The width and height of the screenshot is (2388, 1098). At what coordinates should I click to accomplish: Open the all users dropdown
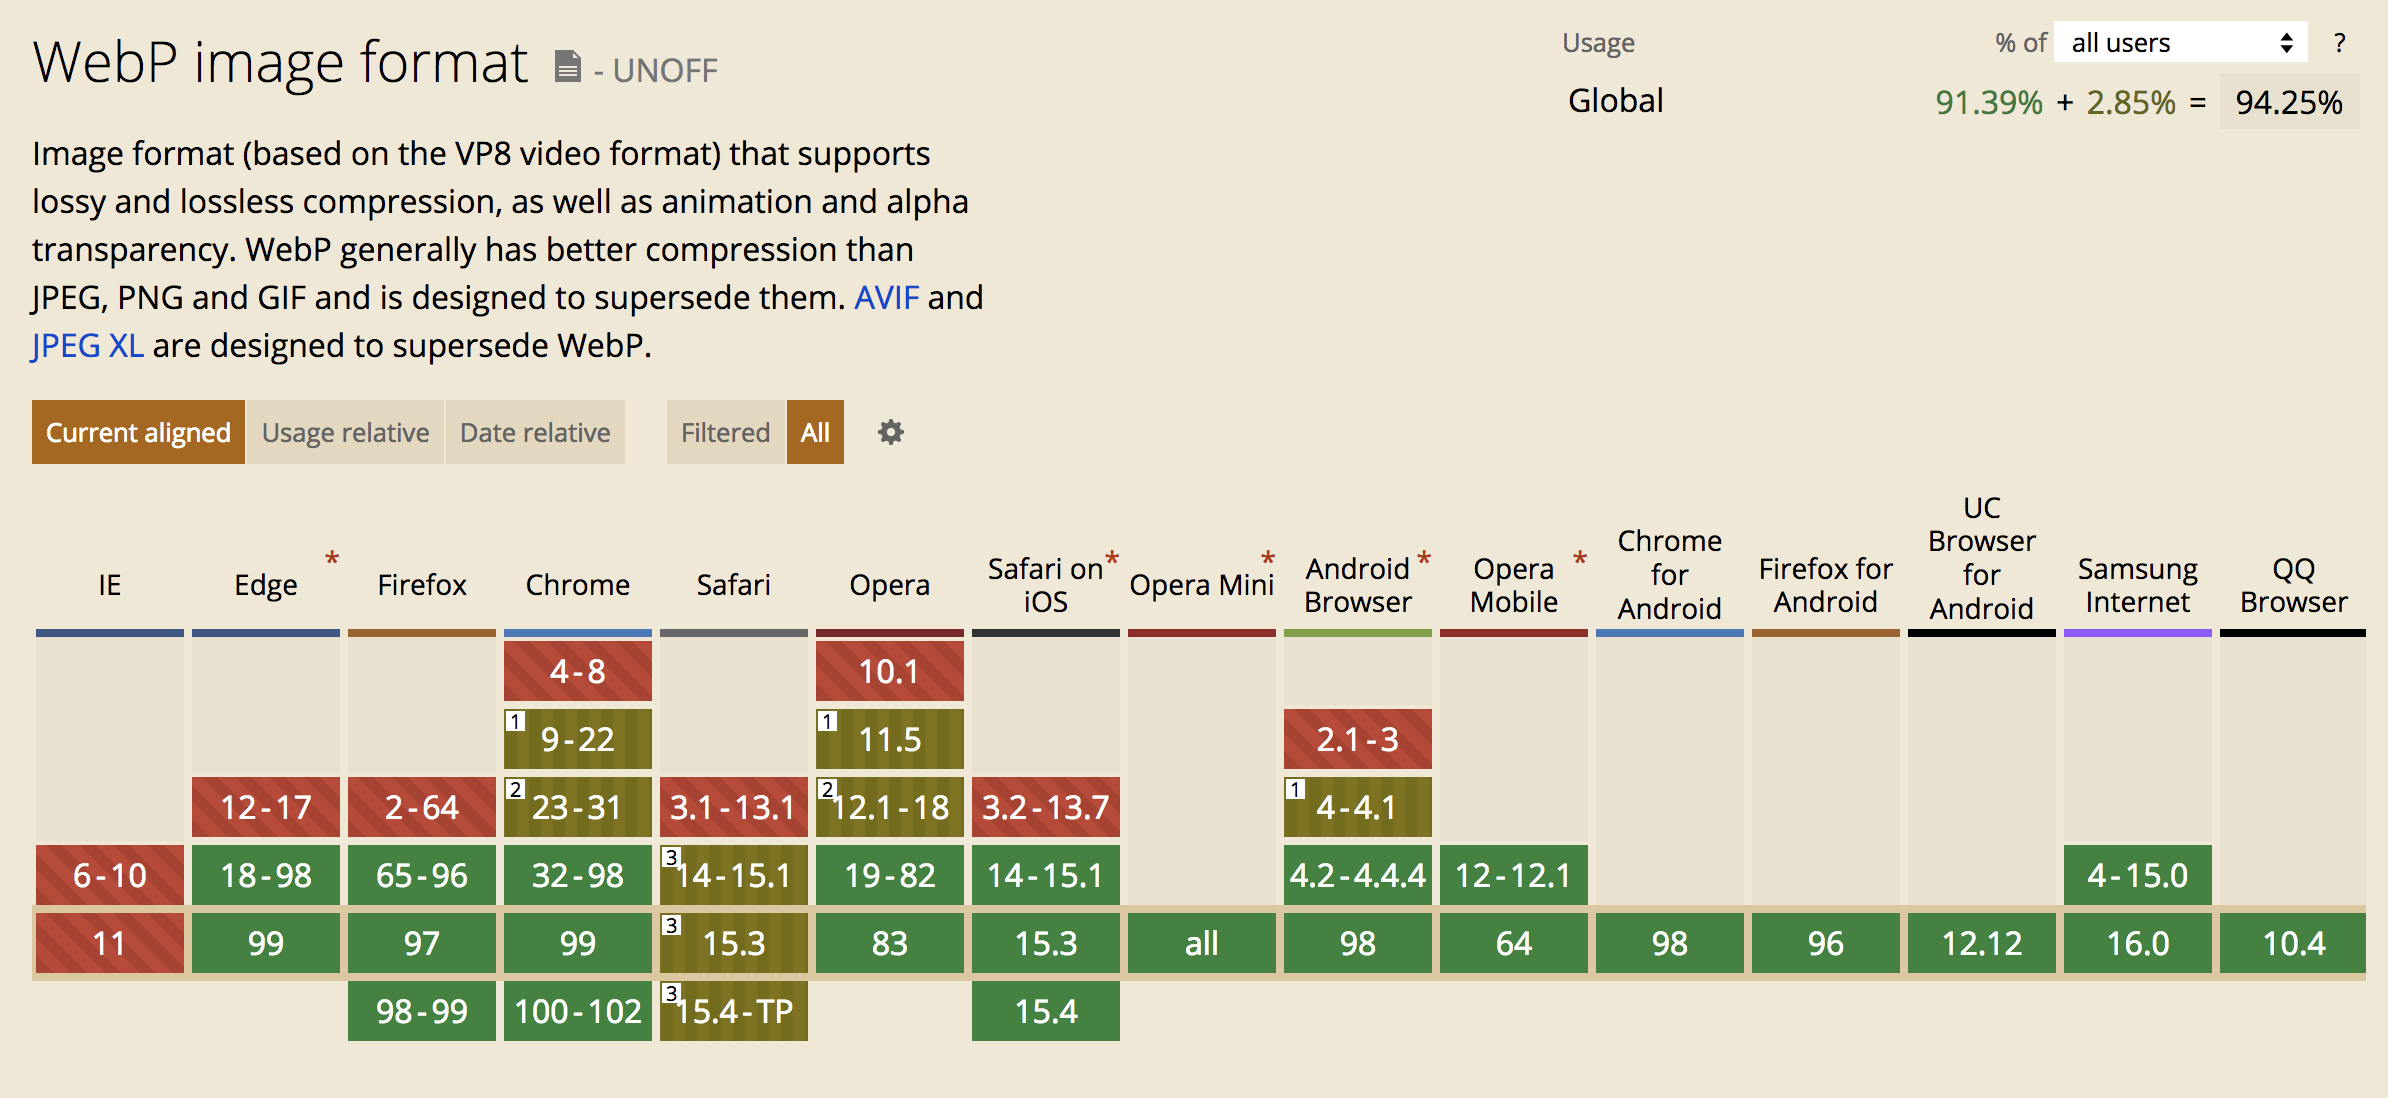pyautogui.click(x=2180, y=43)
